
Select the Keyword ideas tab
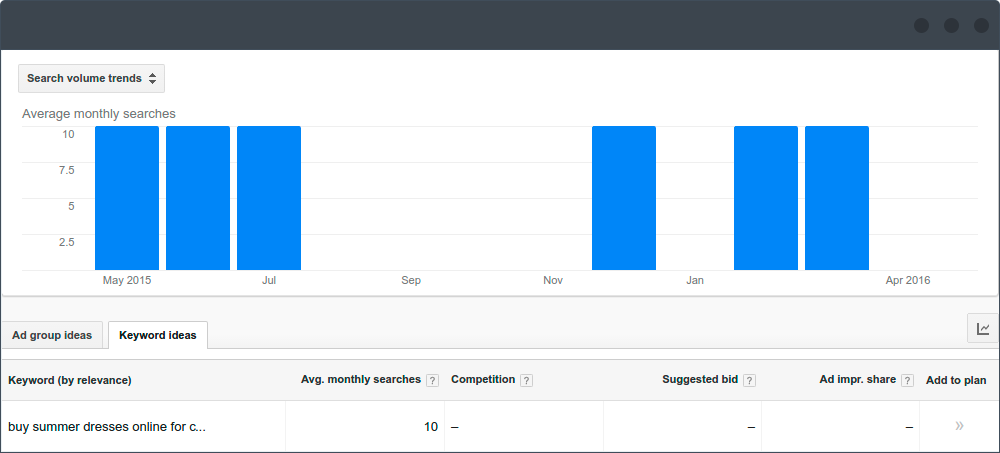158,336
